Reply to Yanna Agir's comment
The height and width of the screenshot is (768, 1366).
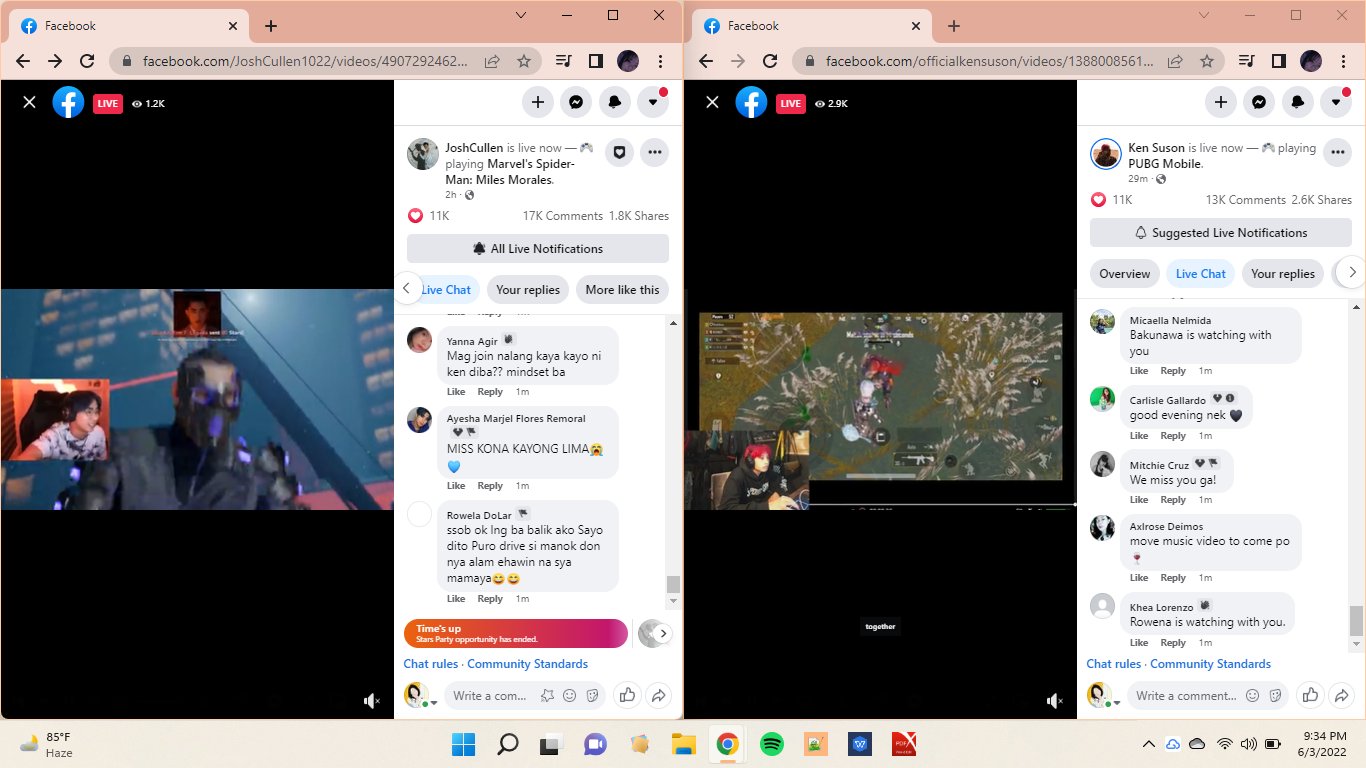[490, 391]
